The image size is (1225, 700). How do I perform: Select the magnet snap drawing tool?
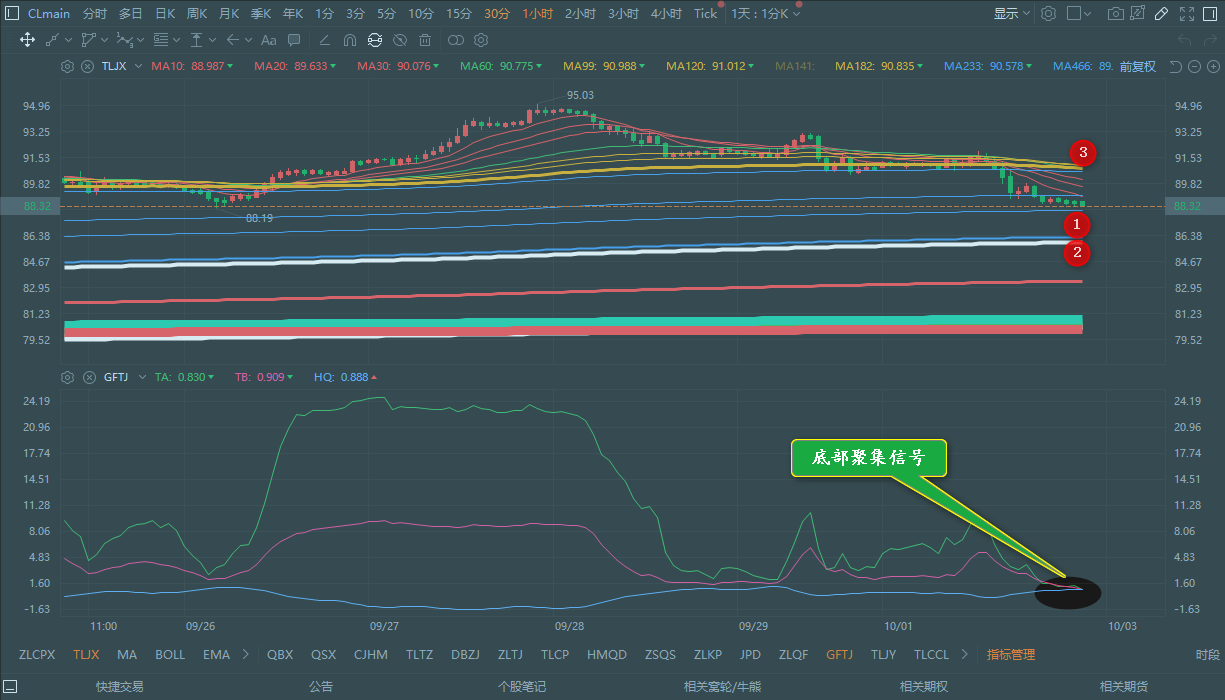[x=349, y=40]
